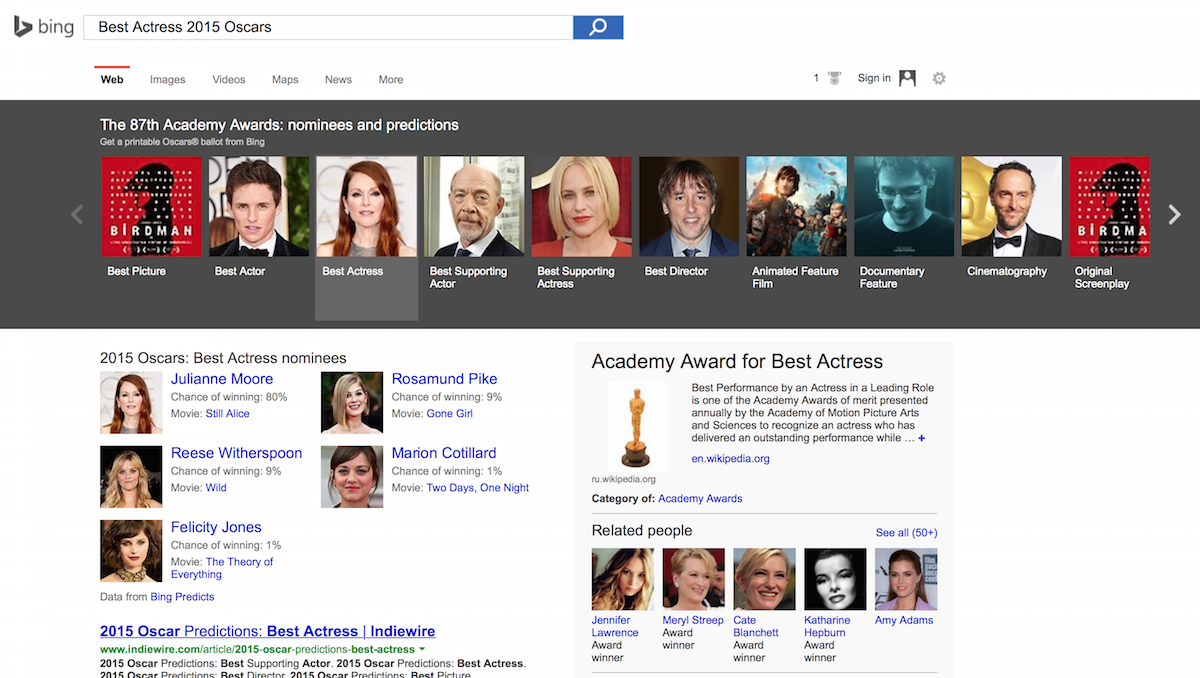The width and height of the screenshot is (1200, 678).
Task: Click Jennifer Lawrence's photo
Action: pyautogui.click(x=623, y=579)
